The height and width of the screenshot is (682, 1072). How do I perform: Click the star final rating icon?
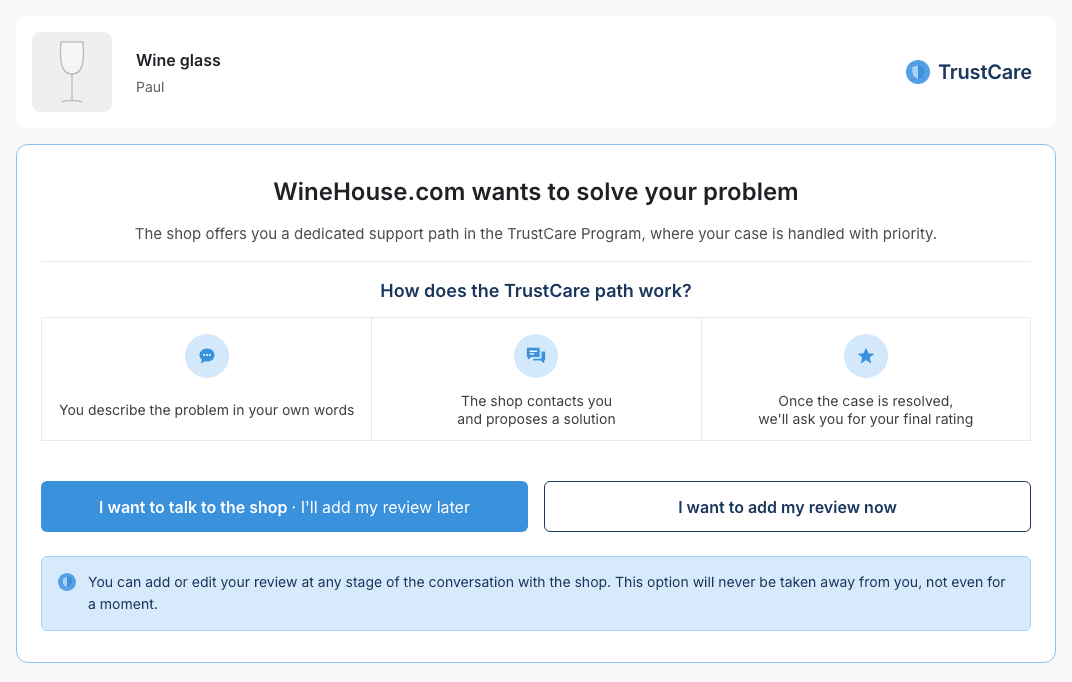[x=866, y=356]
